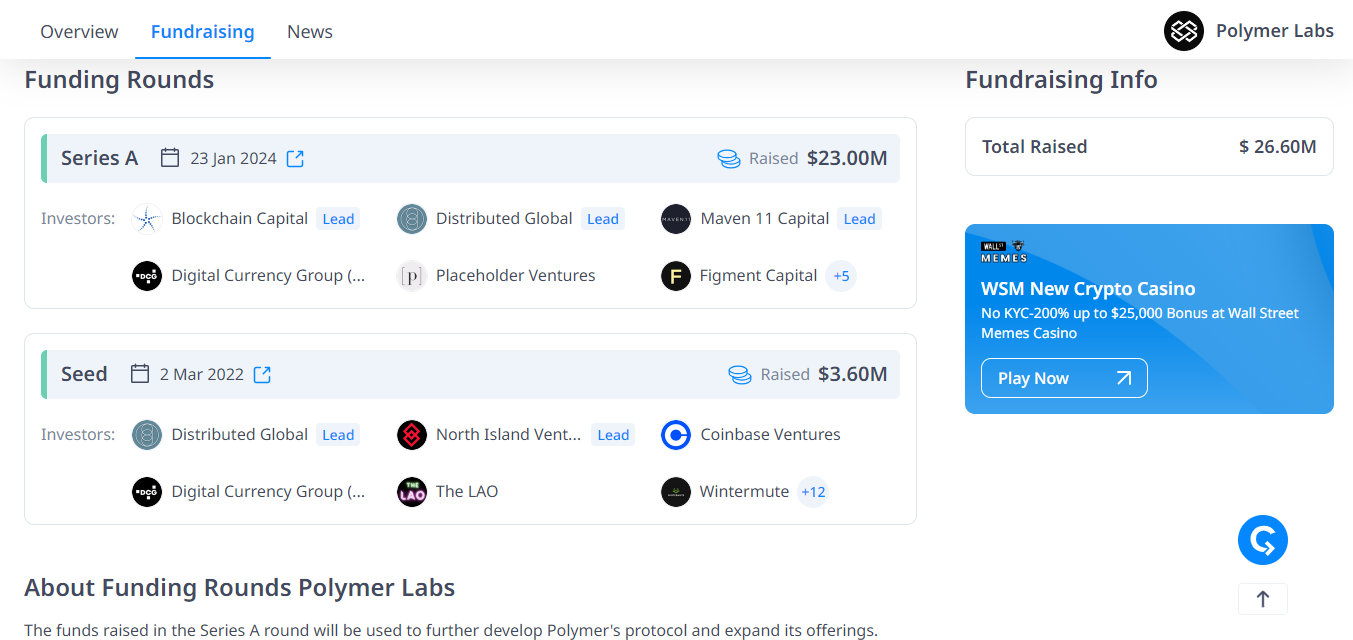Click the Placeholder Ventures logo
The image size is (1353, 640).
click(x=412, y=276)
